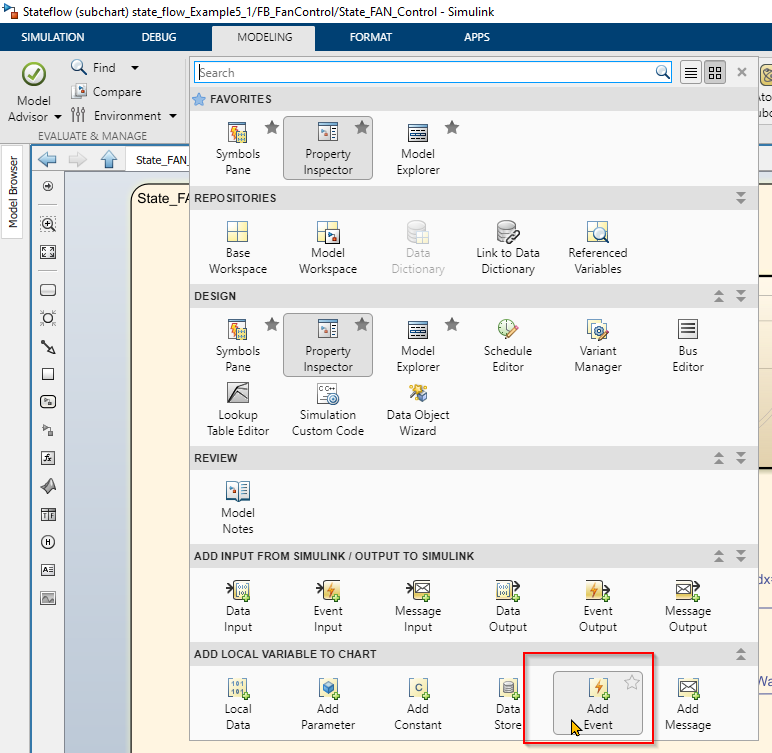This screenshot has width=772, height=753.
Task: Open Model Workspace repository
Action: [328, 247]
